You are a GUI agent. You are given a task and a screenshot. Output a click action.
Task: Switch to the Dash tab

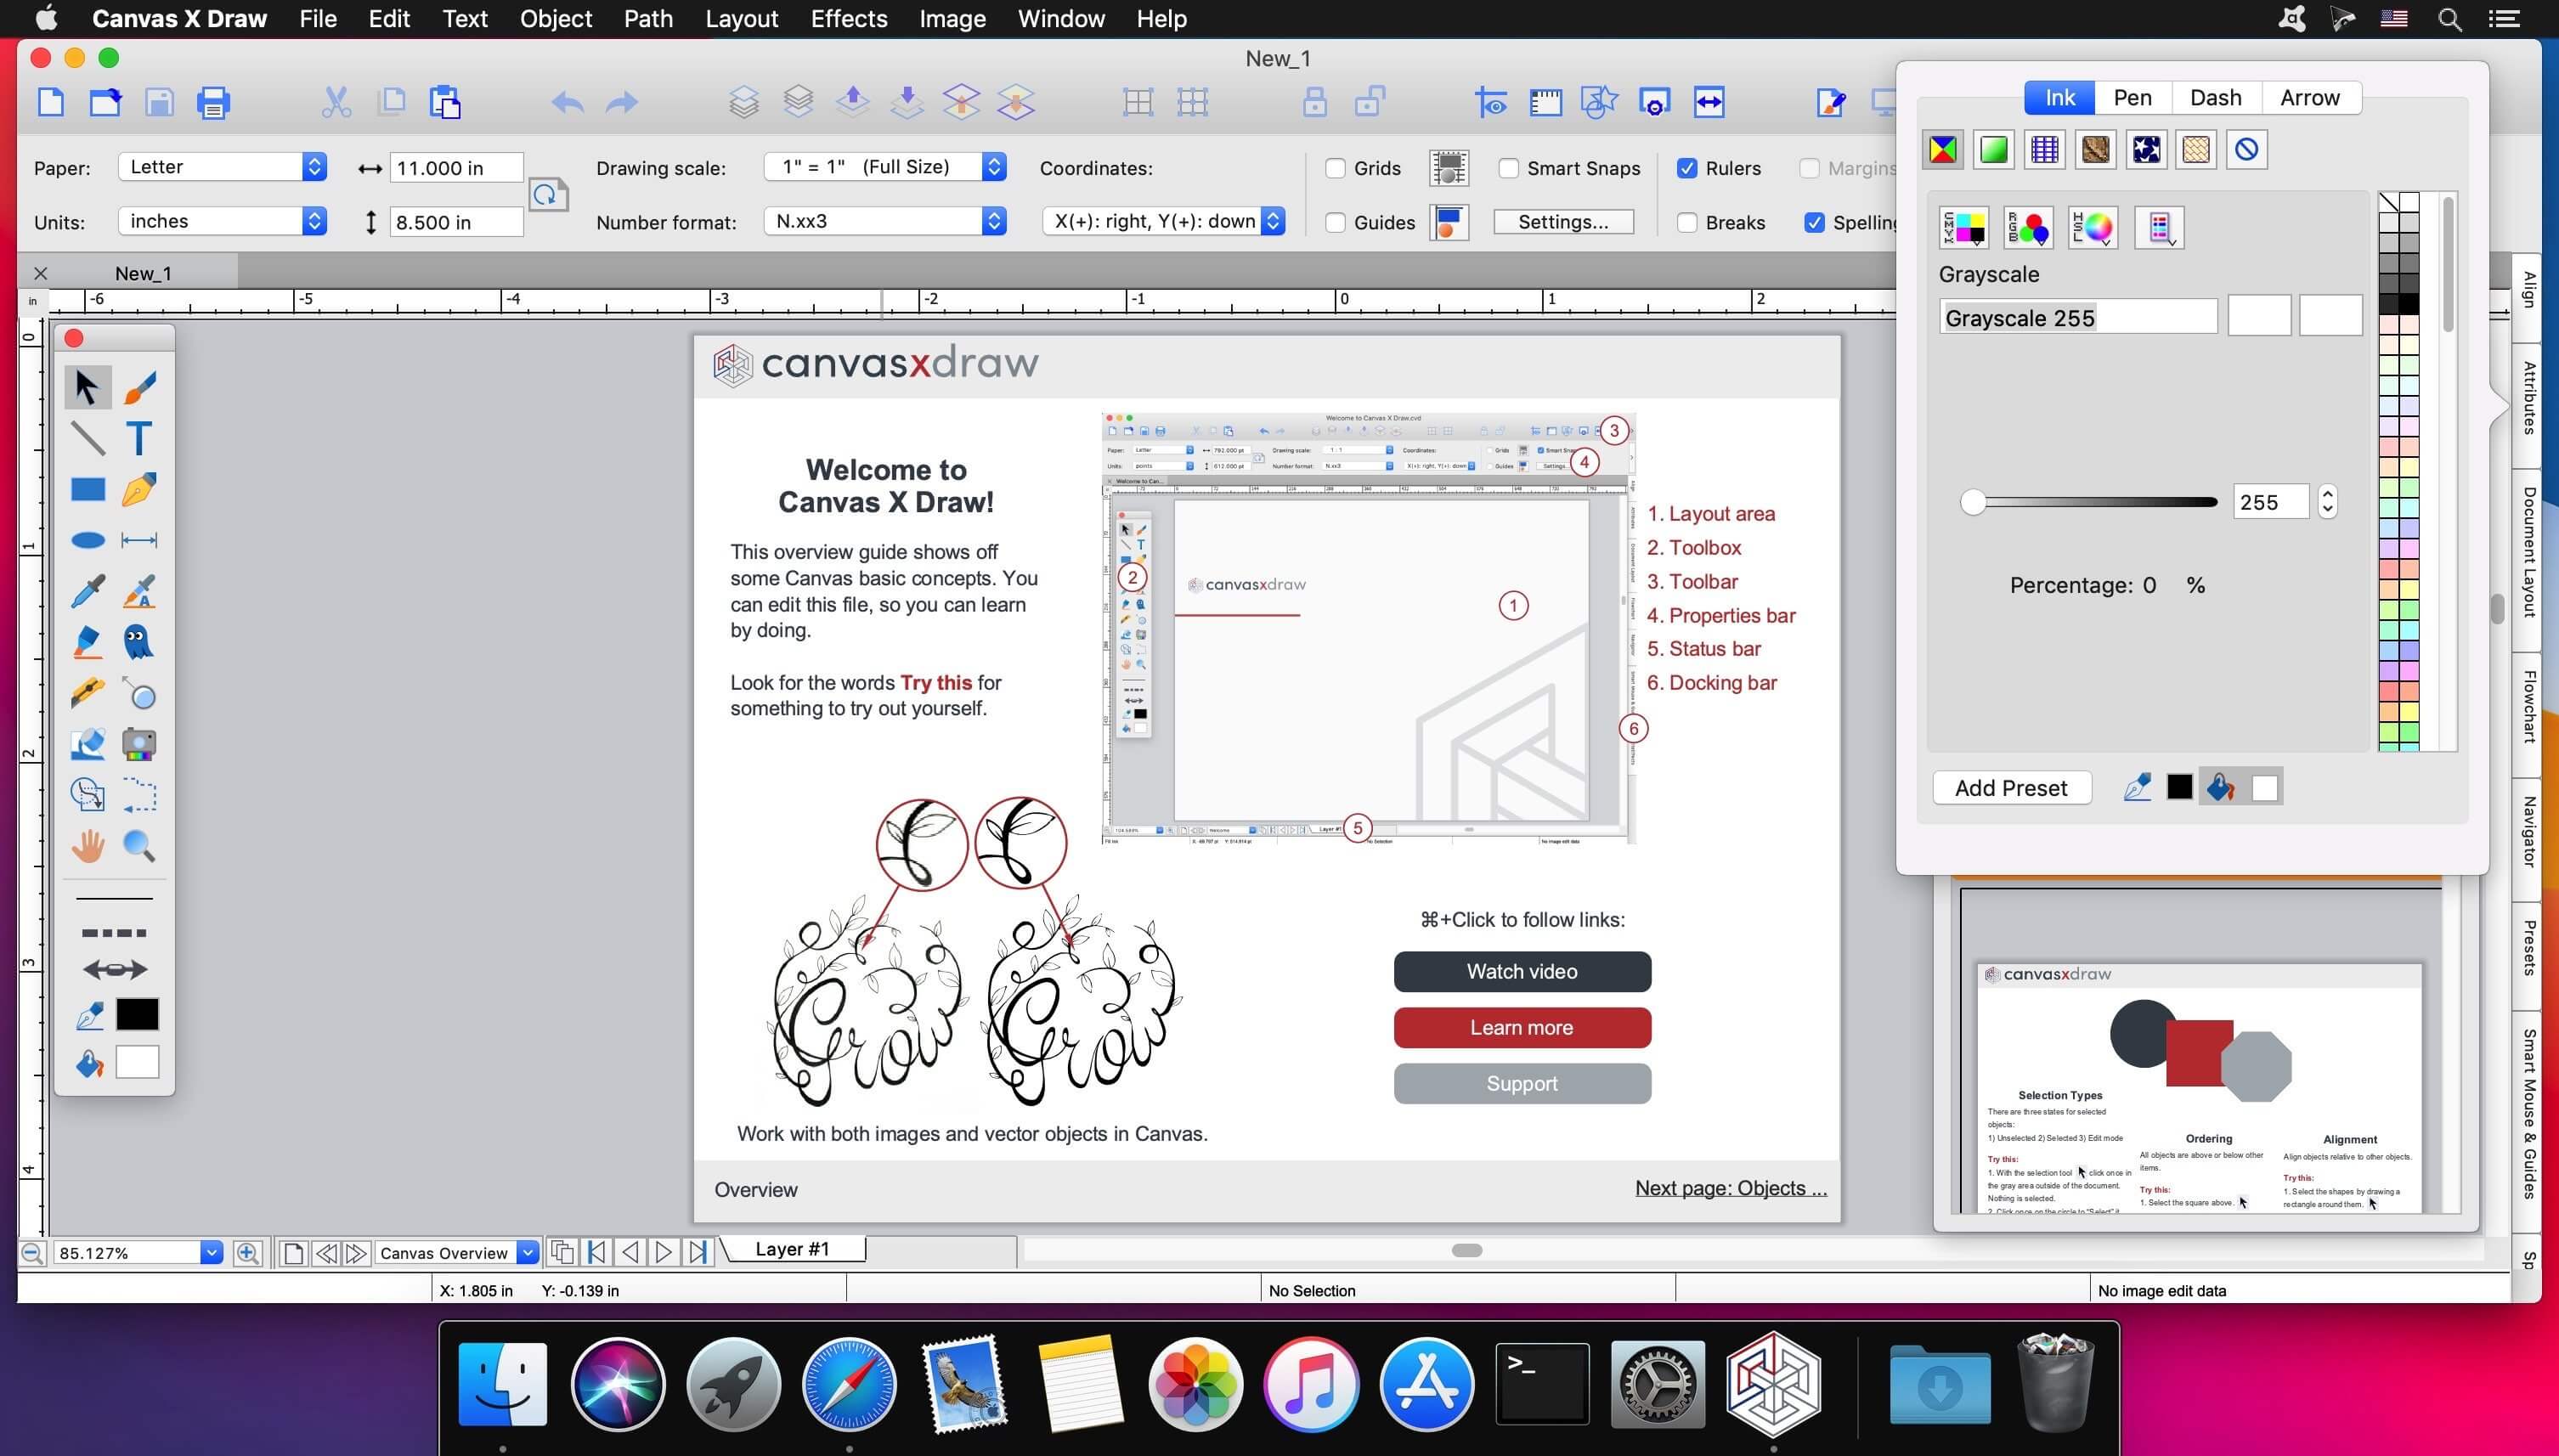pos(2215,98)
